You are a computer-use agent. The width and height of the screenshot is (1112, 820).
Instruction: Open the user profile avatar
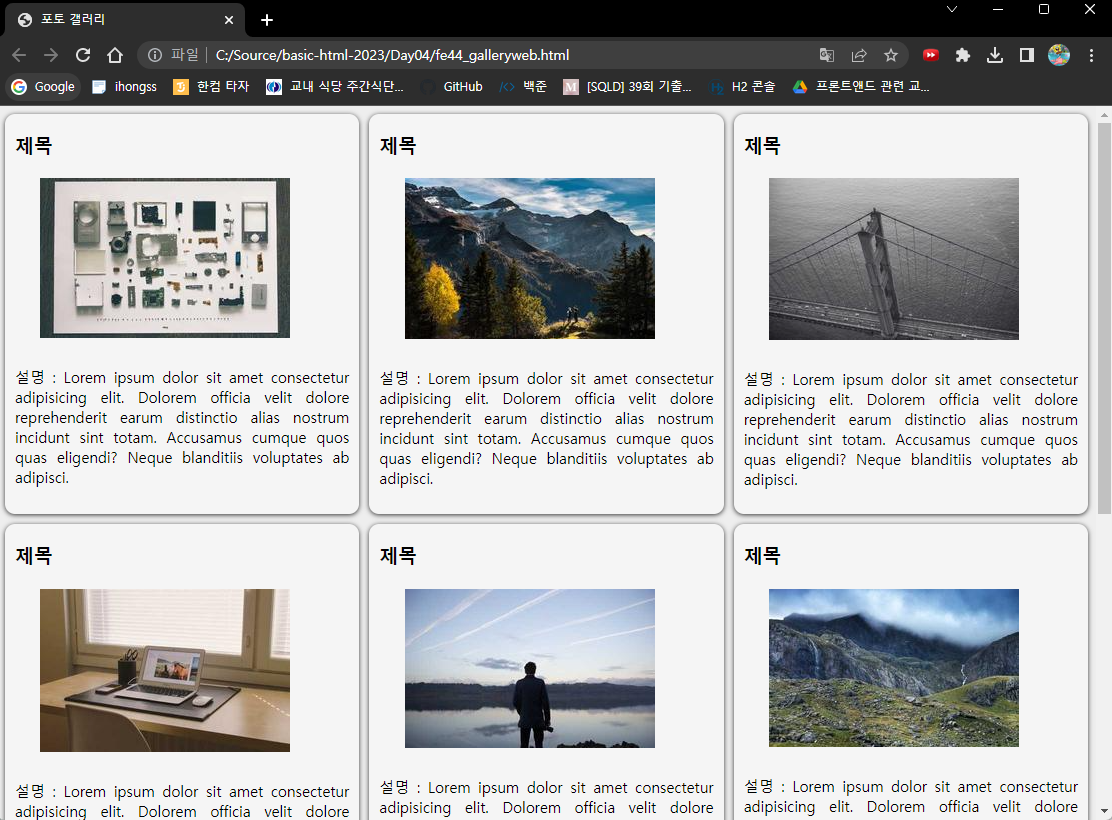click(1059, 55)
